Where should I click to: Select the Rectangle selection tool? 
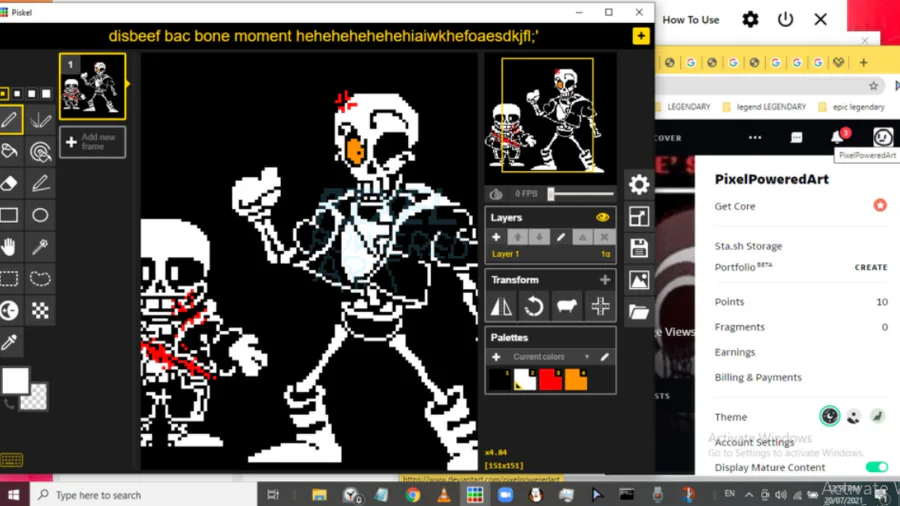coord(10,279)
